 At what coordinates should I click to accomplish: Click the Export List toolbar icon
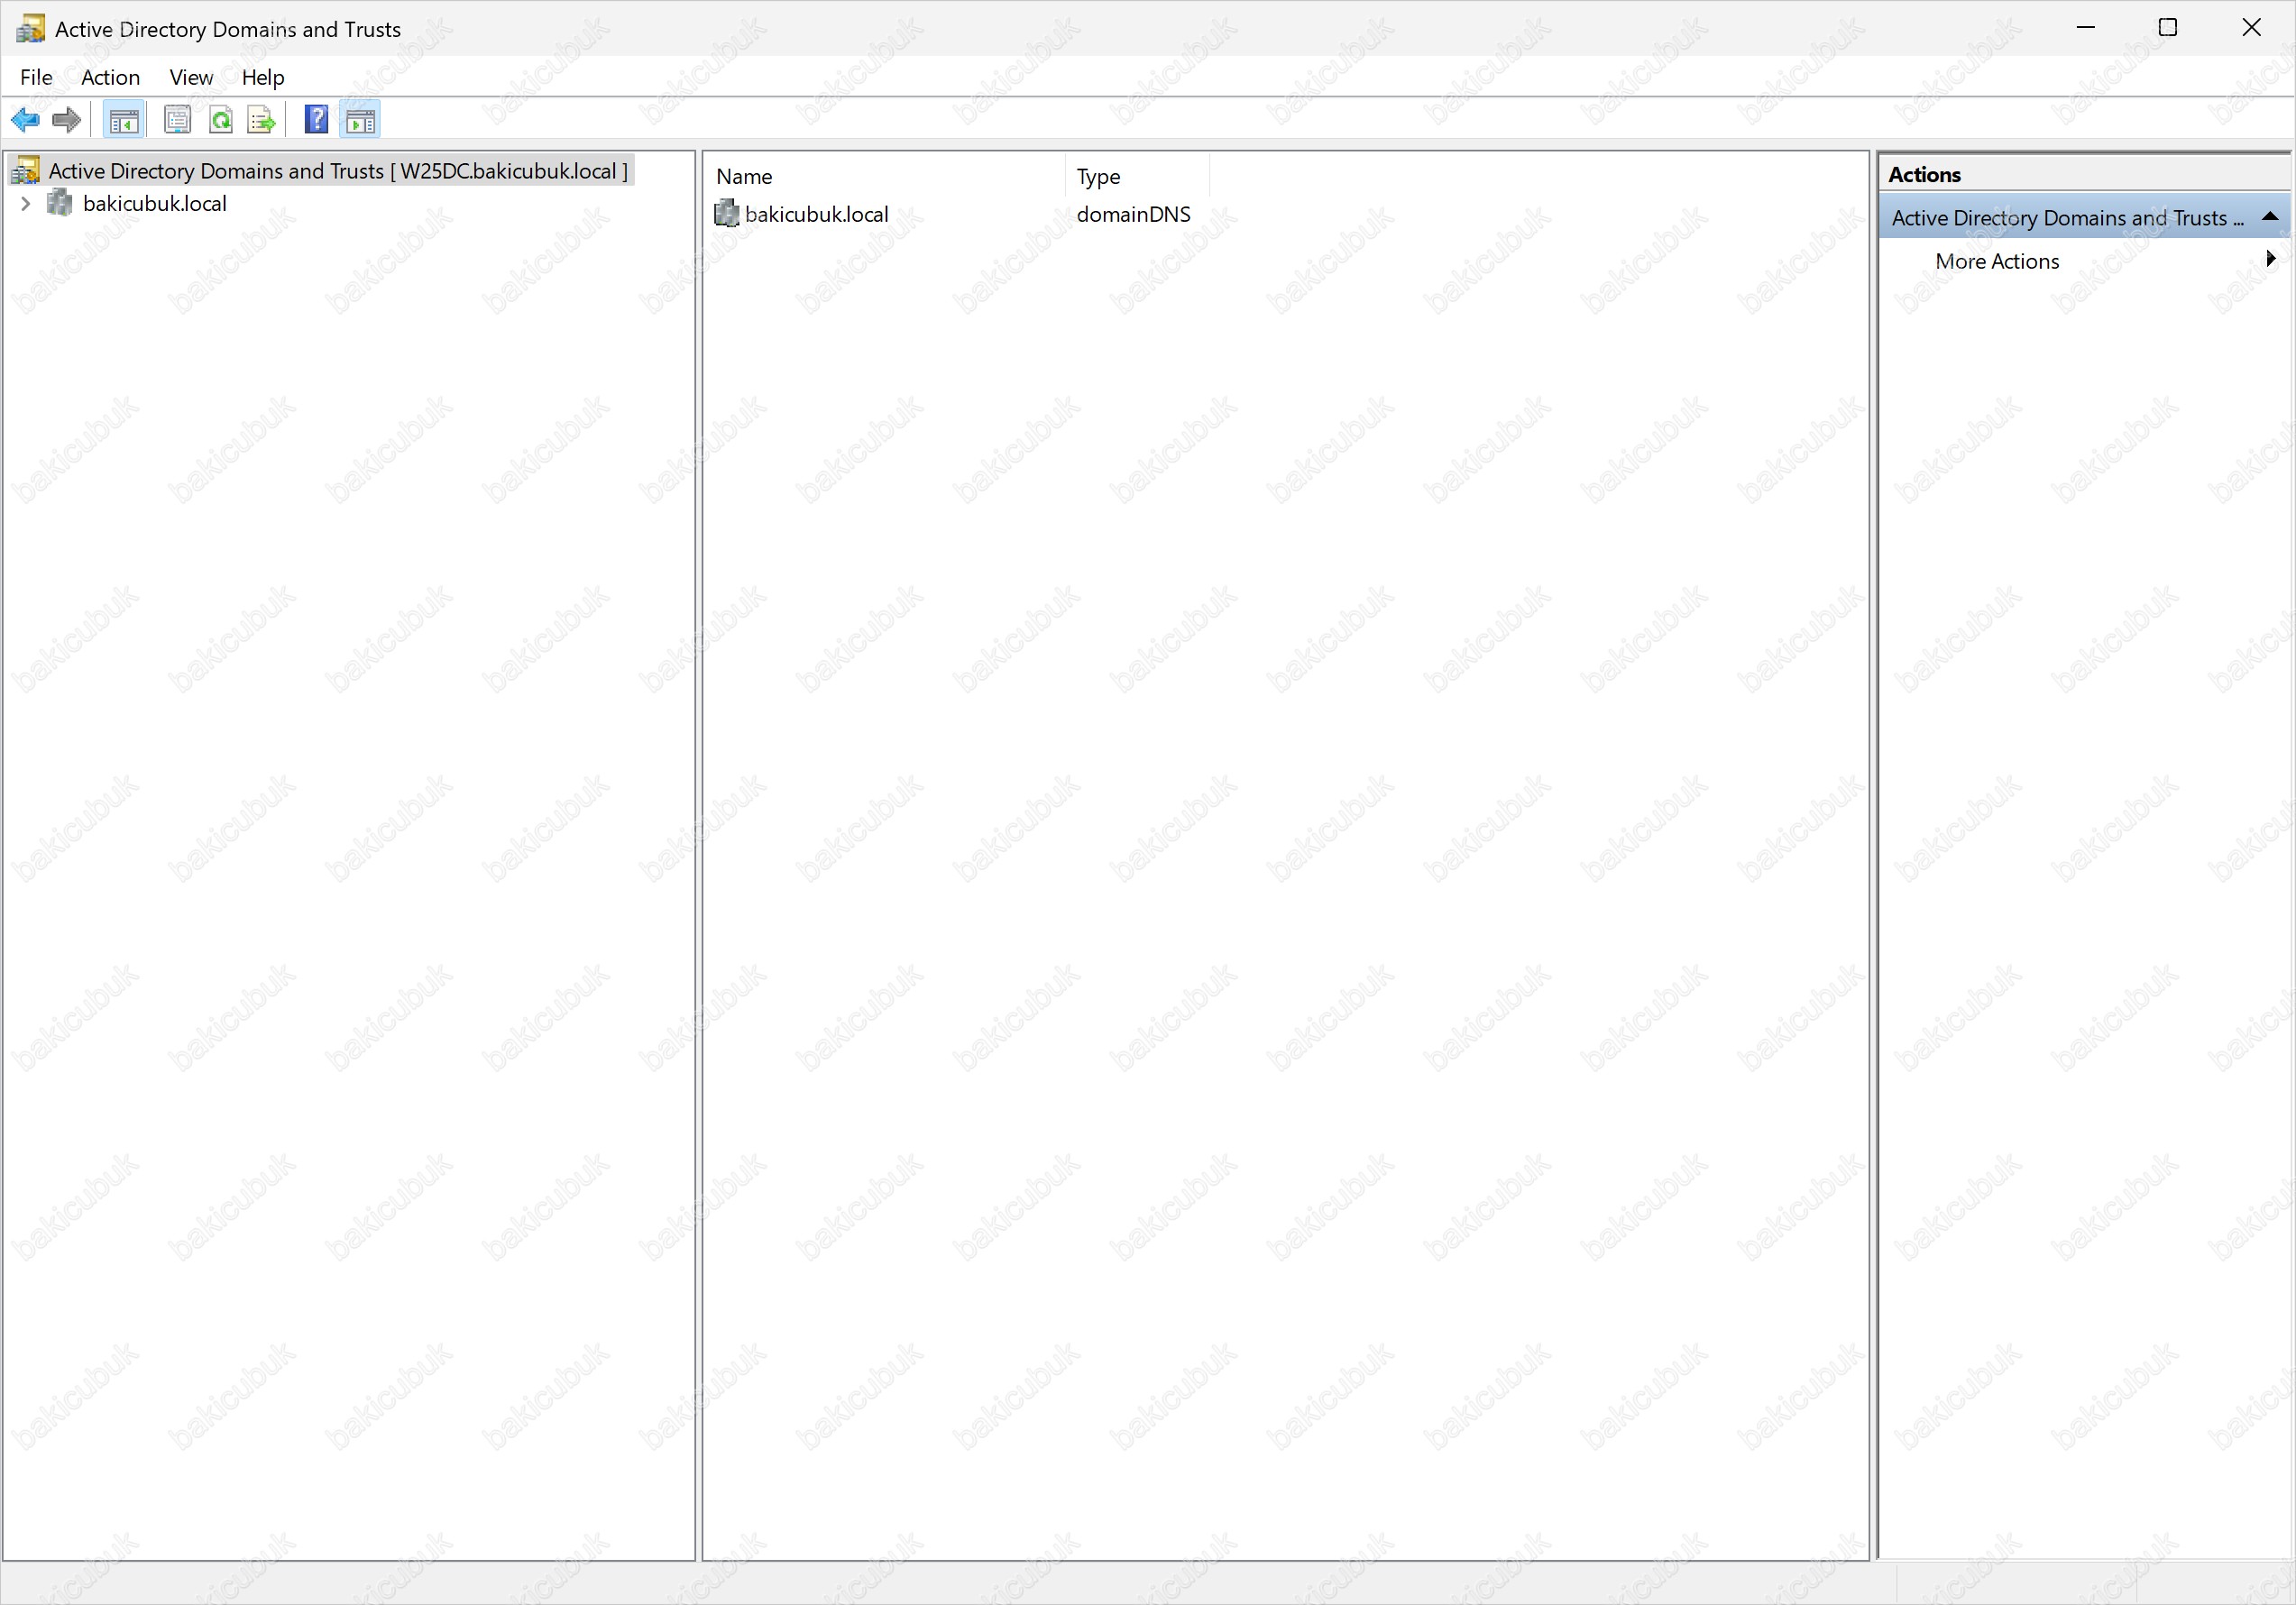pyautogui.click(x=262, y=121)
